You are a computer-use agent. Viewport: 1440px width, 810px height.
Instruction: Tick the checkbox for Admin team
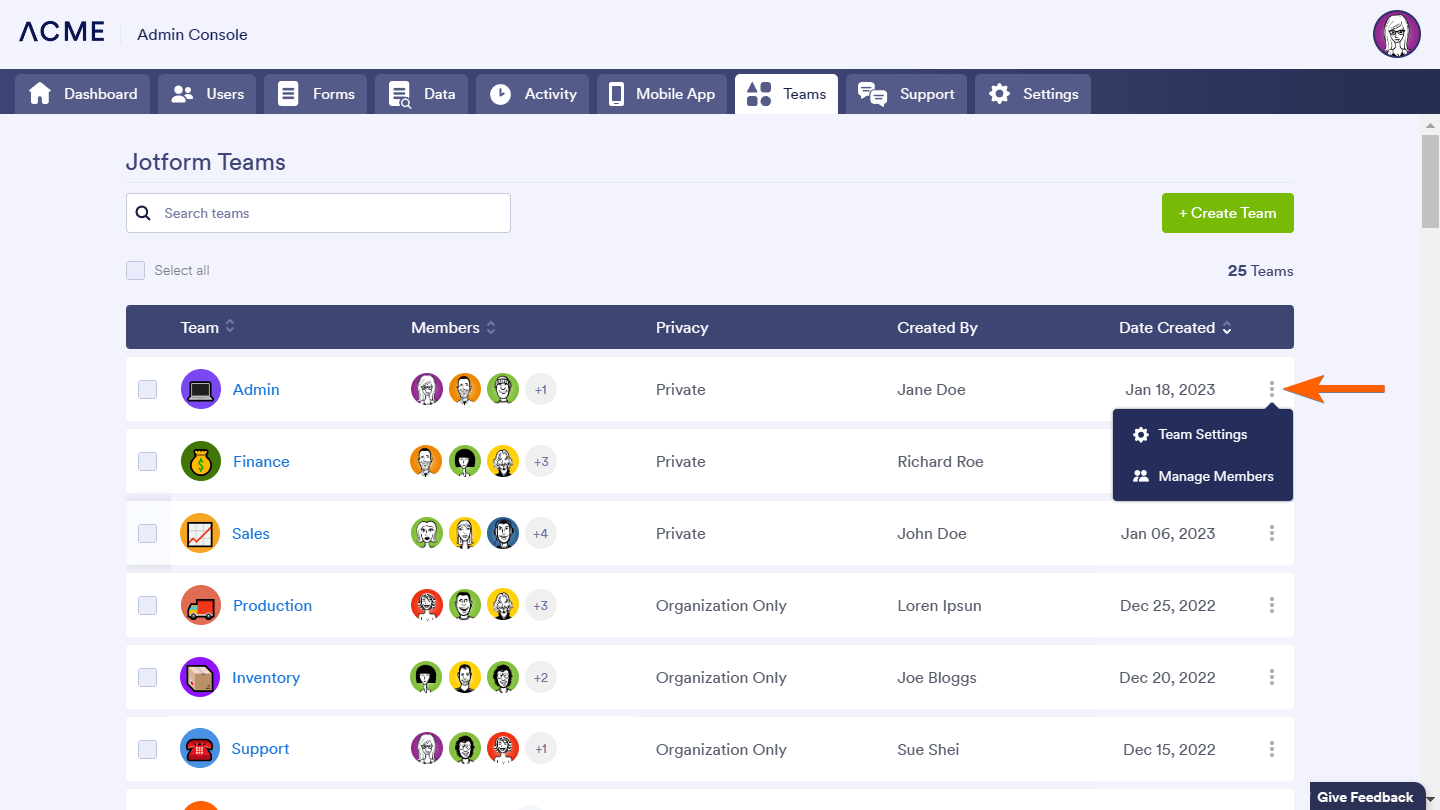(x=148, y=389)
